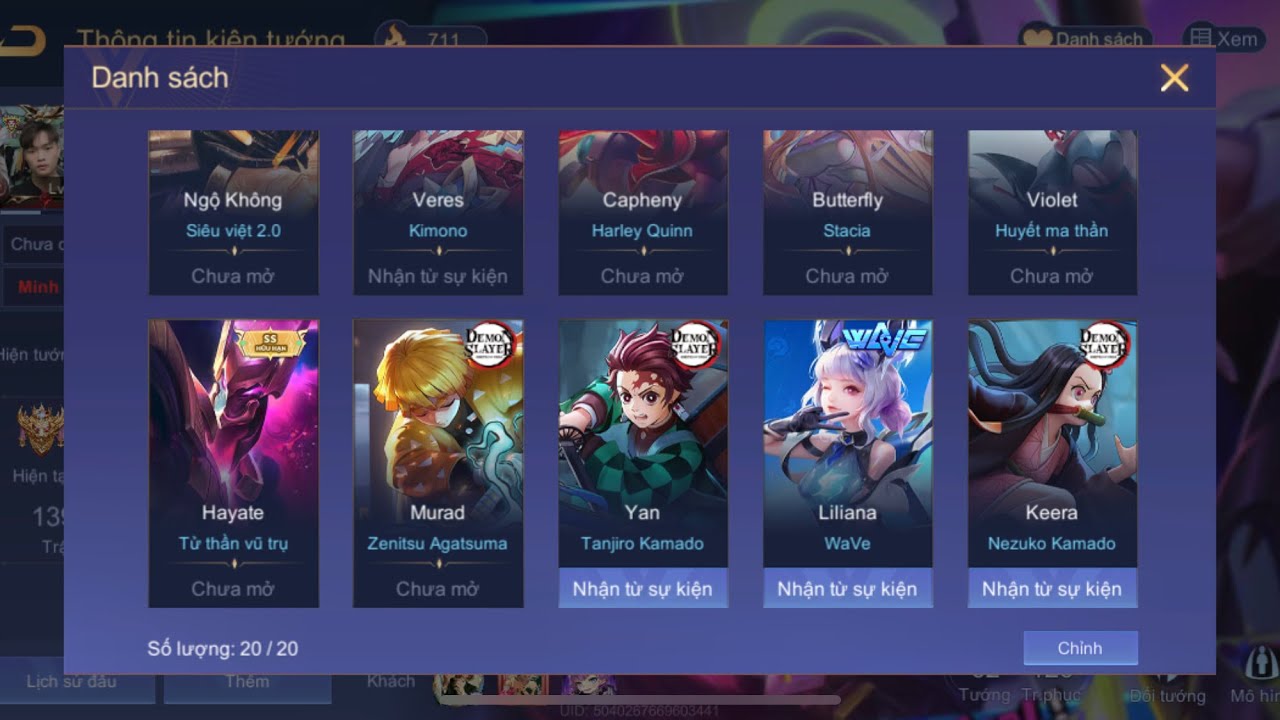Viewport: 1280px width, 720px height.
Task: Open the Veres Kimono skin card
Action: (x=438, y=212)
